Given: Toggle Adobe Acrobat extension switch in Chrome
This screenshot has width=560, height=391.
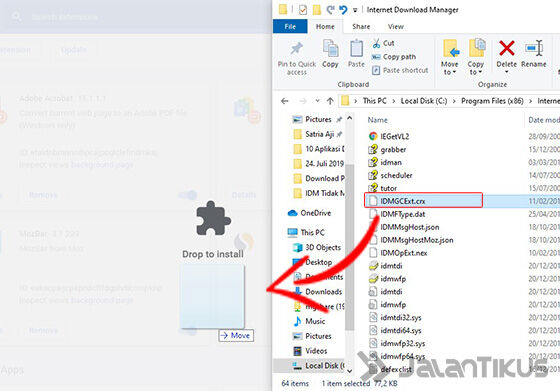Looking at the screenshot, I should coord(188,195).
